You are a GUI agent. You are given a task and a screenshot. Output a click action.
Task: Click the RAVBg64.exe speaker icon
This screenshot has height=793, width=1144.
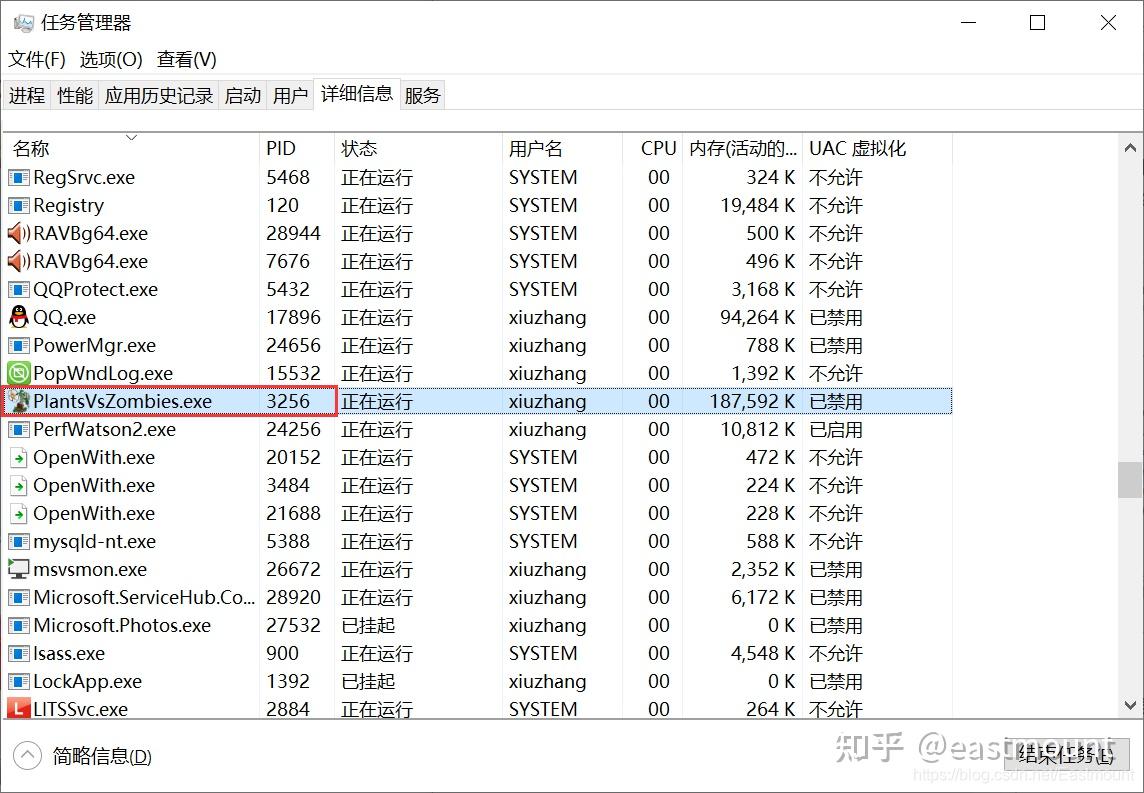click(x=18, y=233)
